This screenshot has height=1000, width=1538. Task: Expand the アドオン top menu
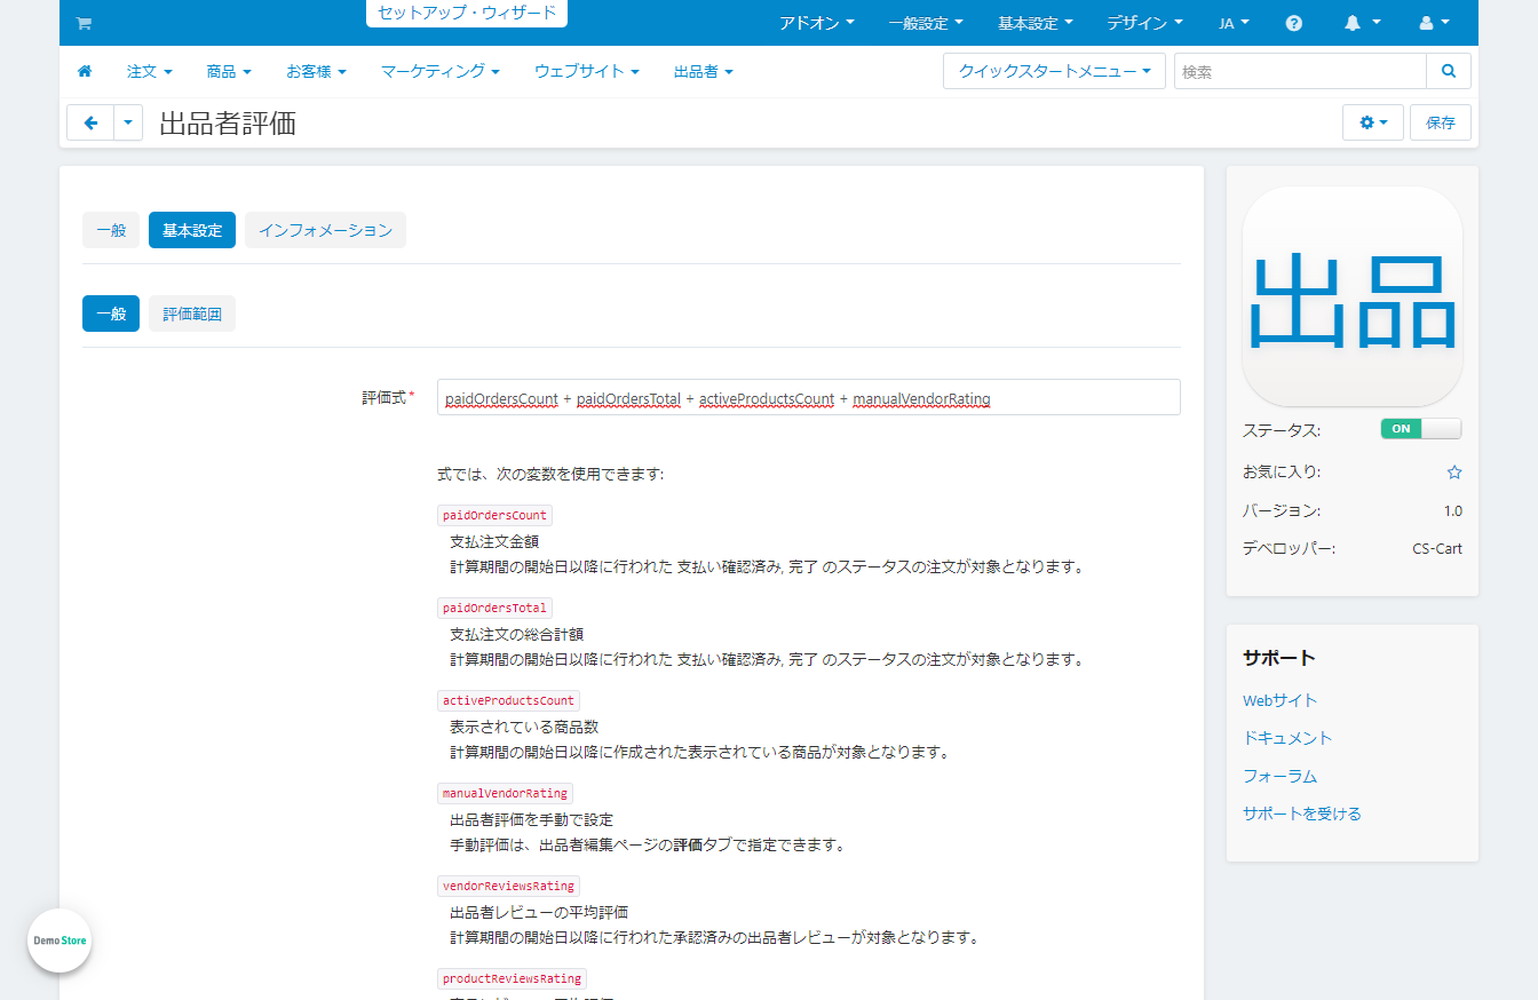pyautogui.click(x=816, y=23)
